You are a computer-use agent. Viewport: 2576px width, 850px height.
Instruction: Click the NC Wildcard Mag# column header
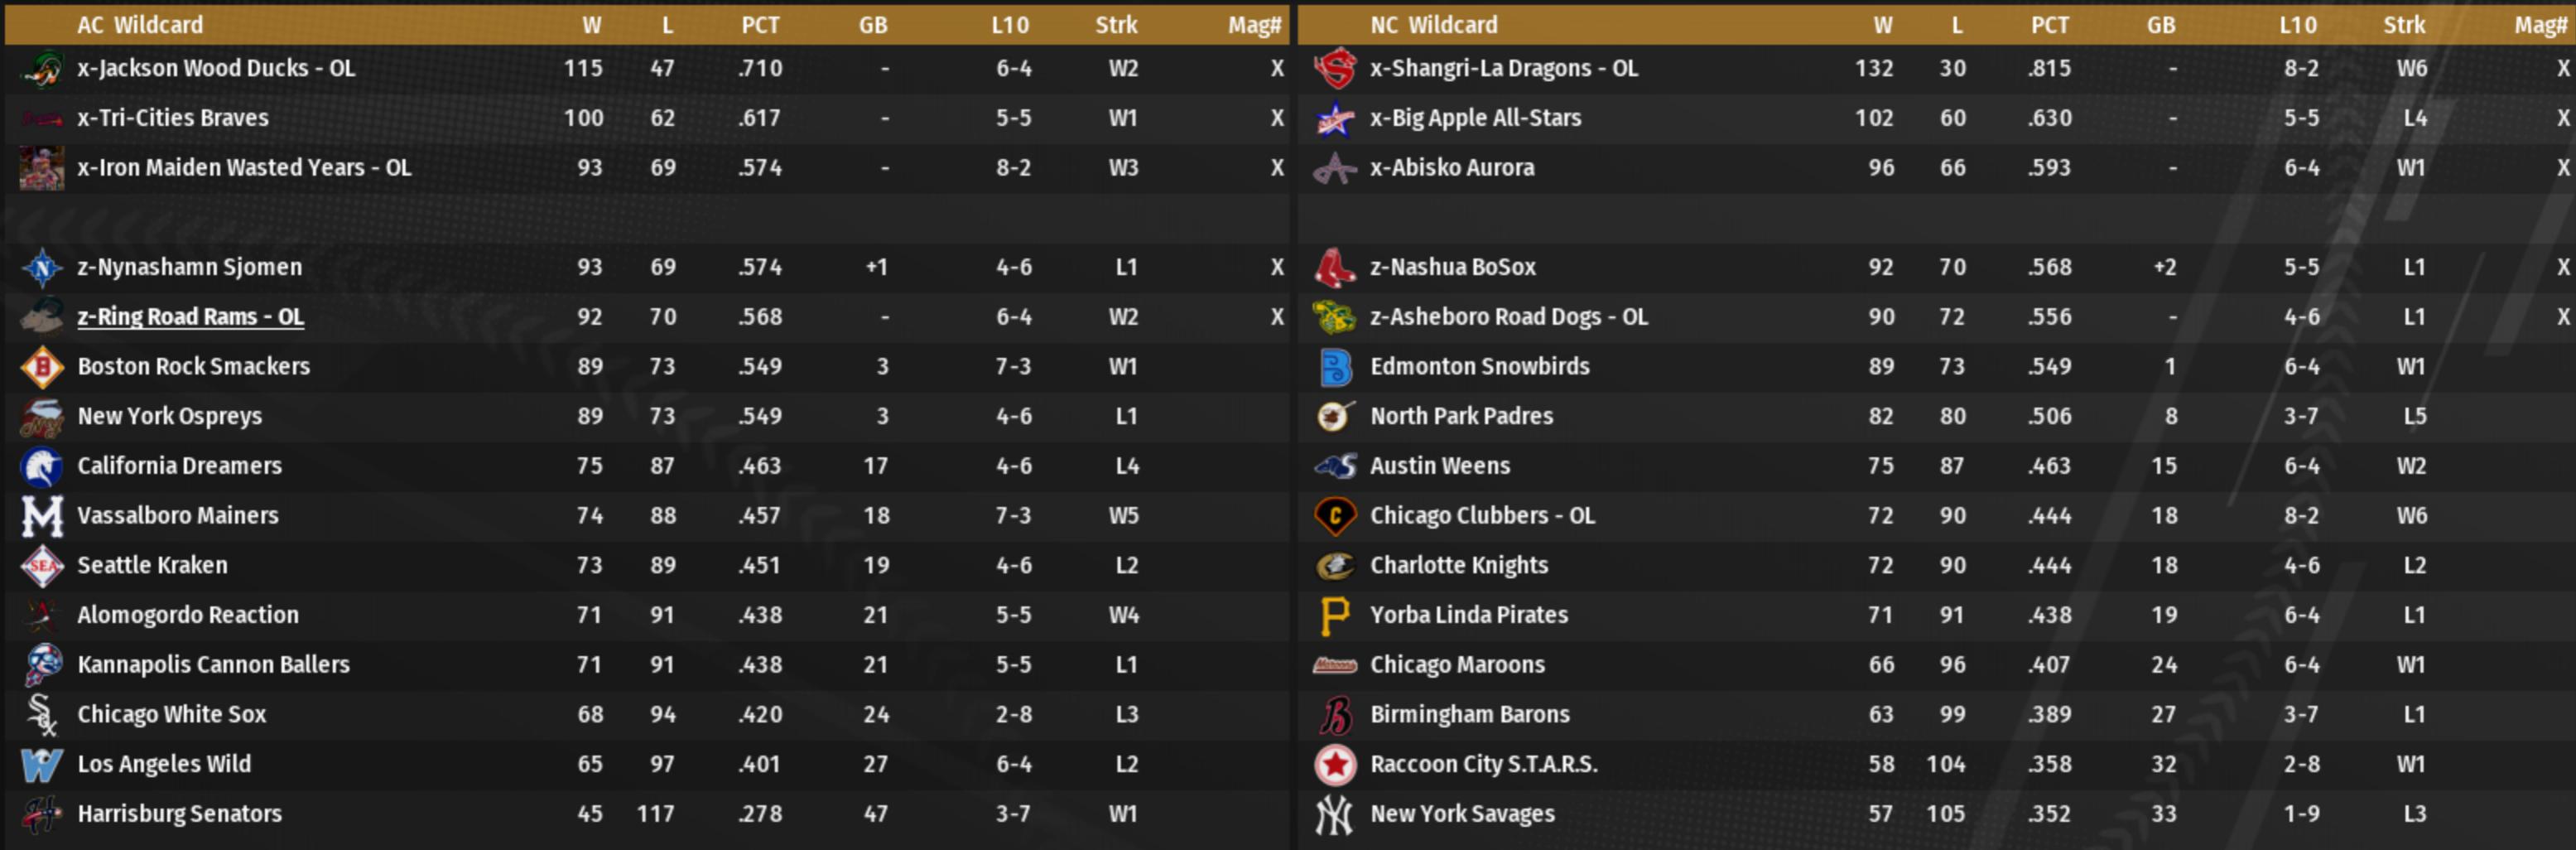pyautogui.click(x=2540, y=25)
